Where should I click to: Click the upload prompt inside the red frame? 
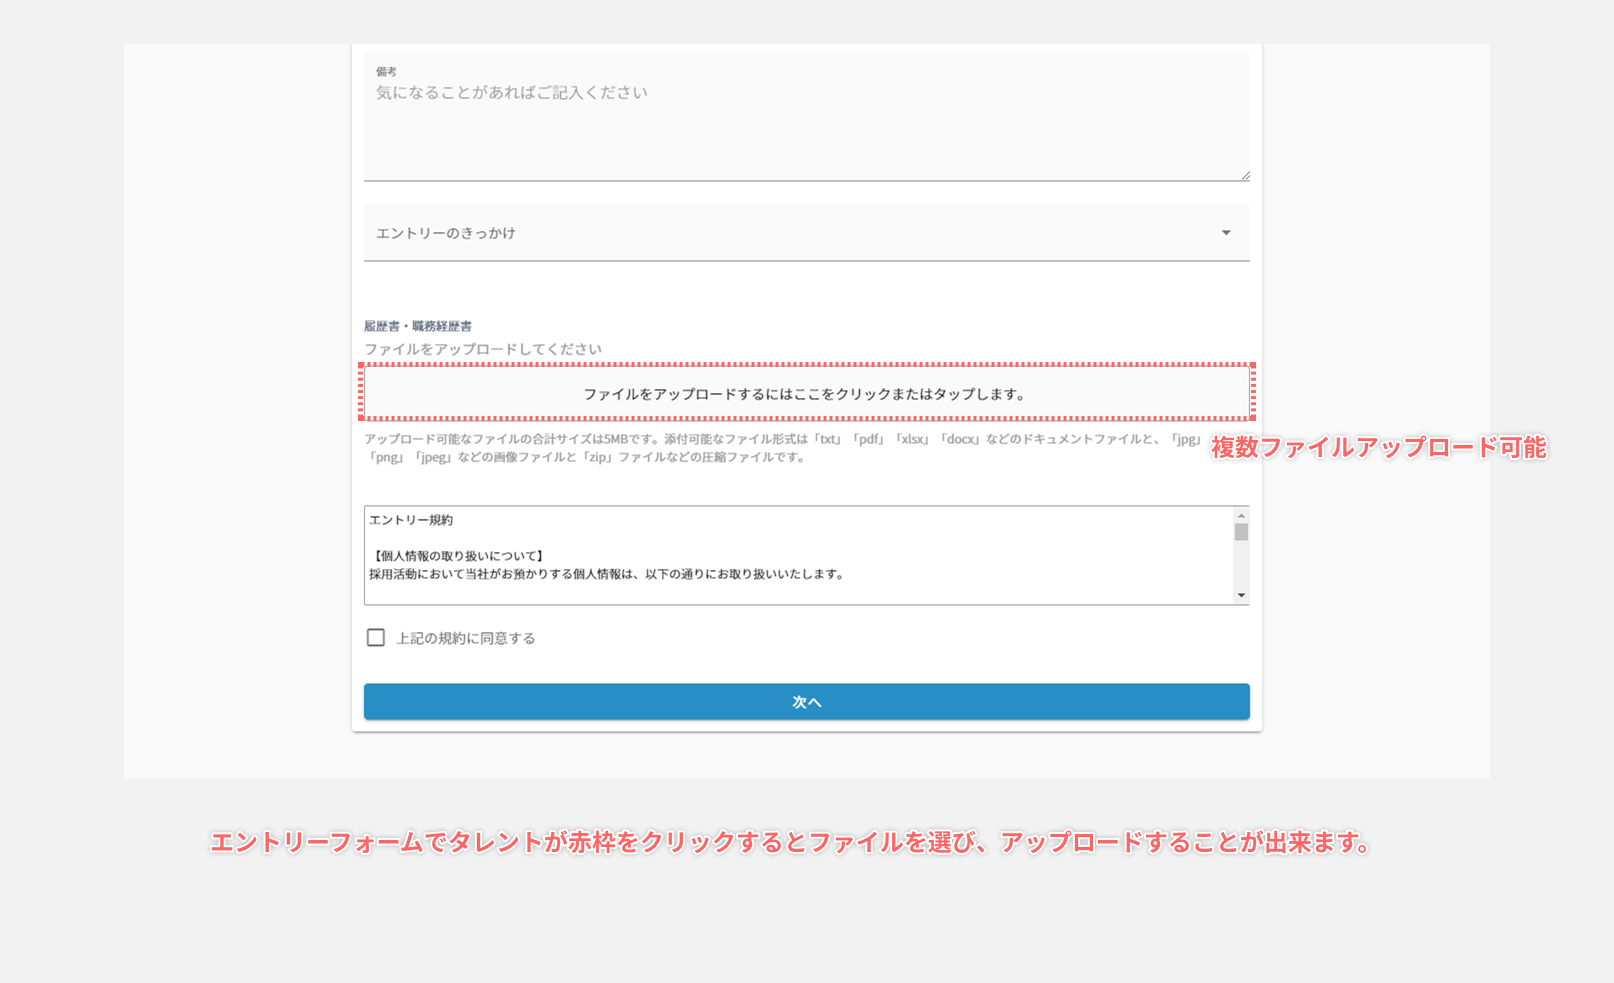(806, 393)
